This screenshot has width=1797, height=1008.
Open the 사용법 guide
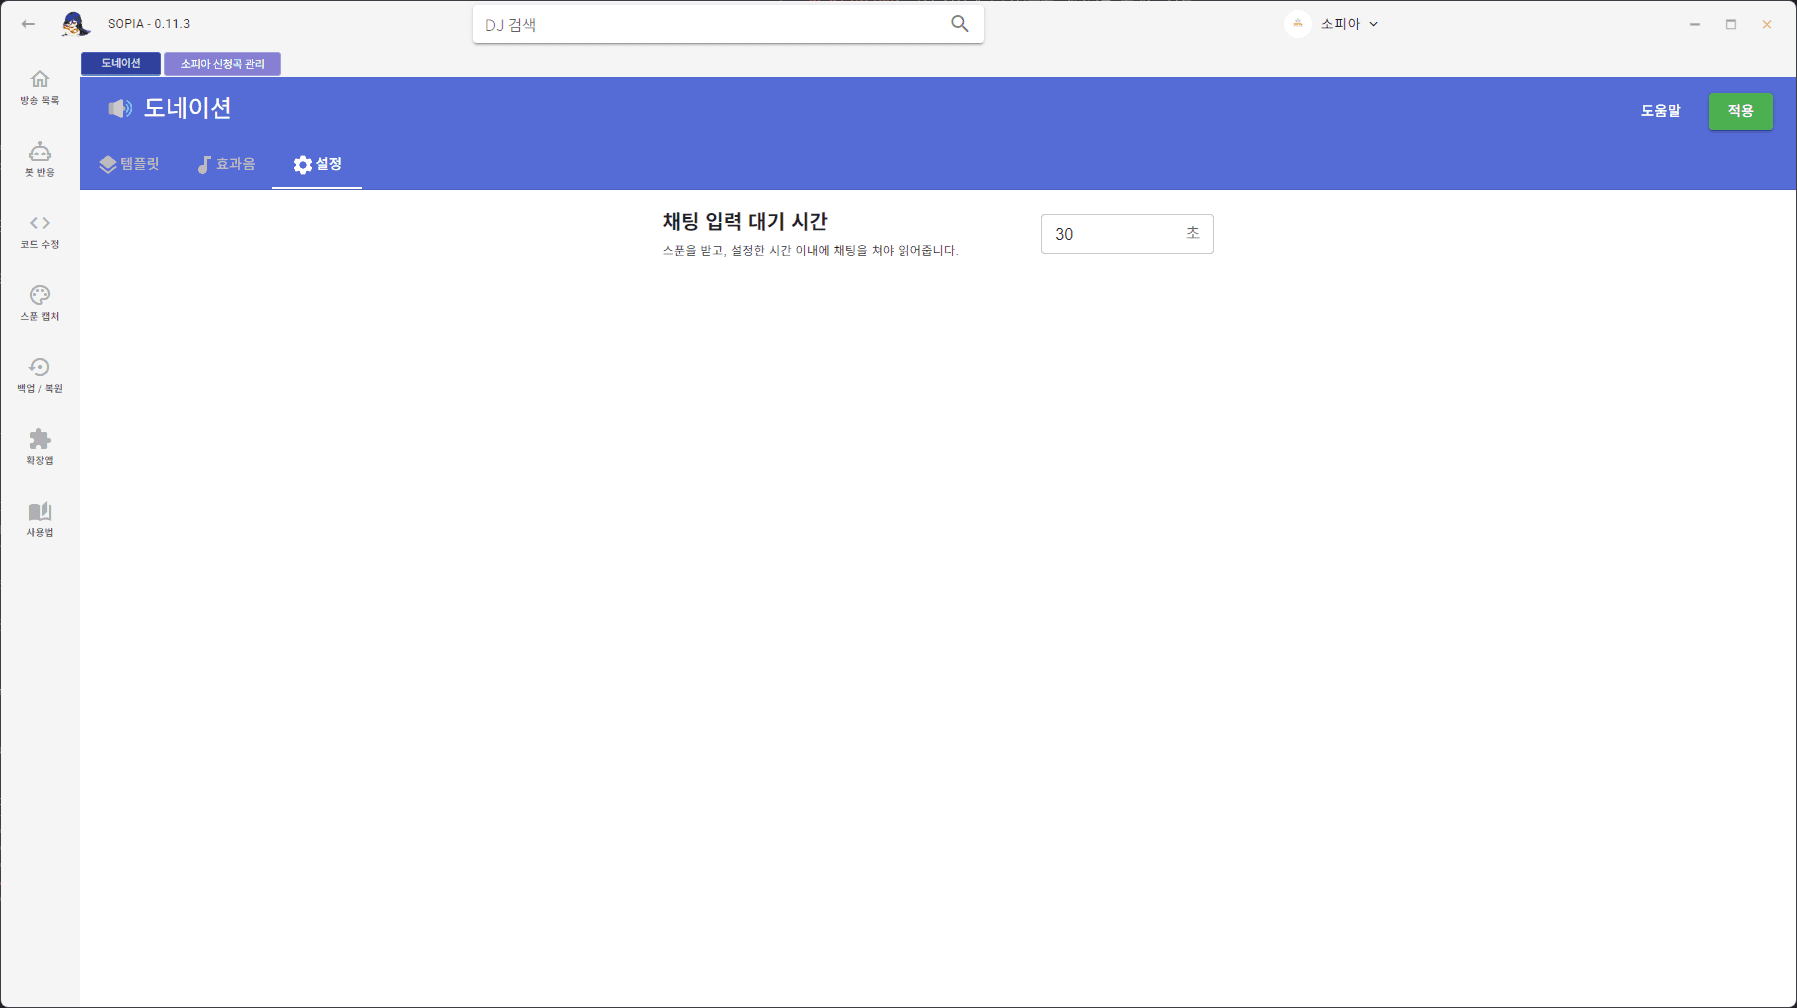pyautogui.click(x=39, y=518)
